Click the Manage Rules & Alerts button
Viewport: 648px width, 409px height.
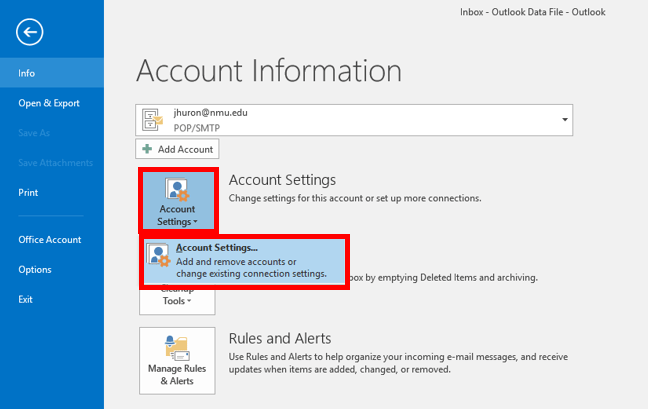[x=177, y=362]
